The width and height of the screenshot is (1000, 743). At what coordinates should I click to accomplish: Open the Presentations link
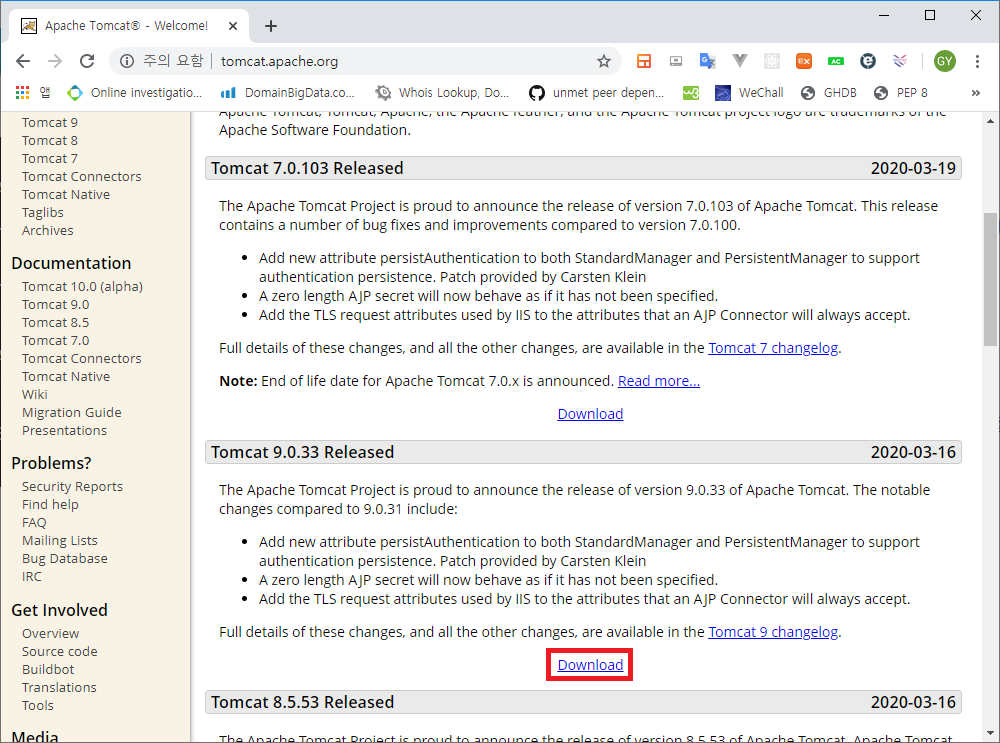64,430
